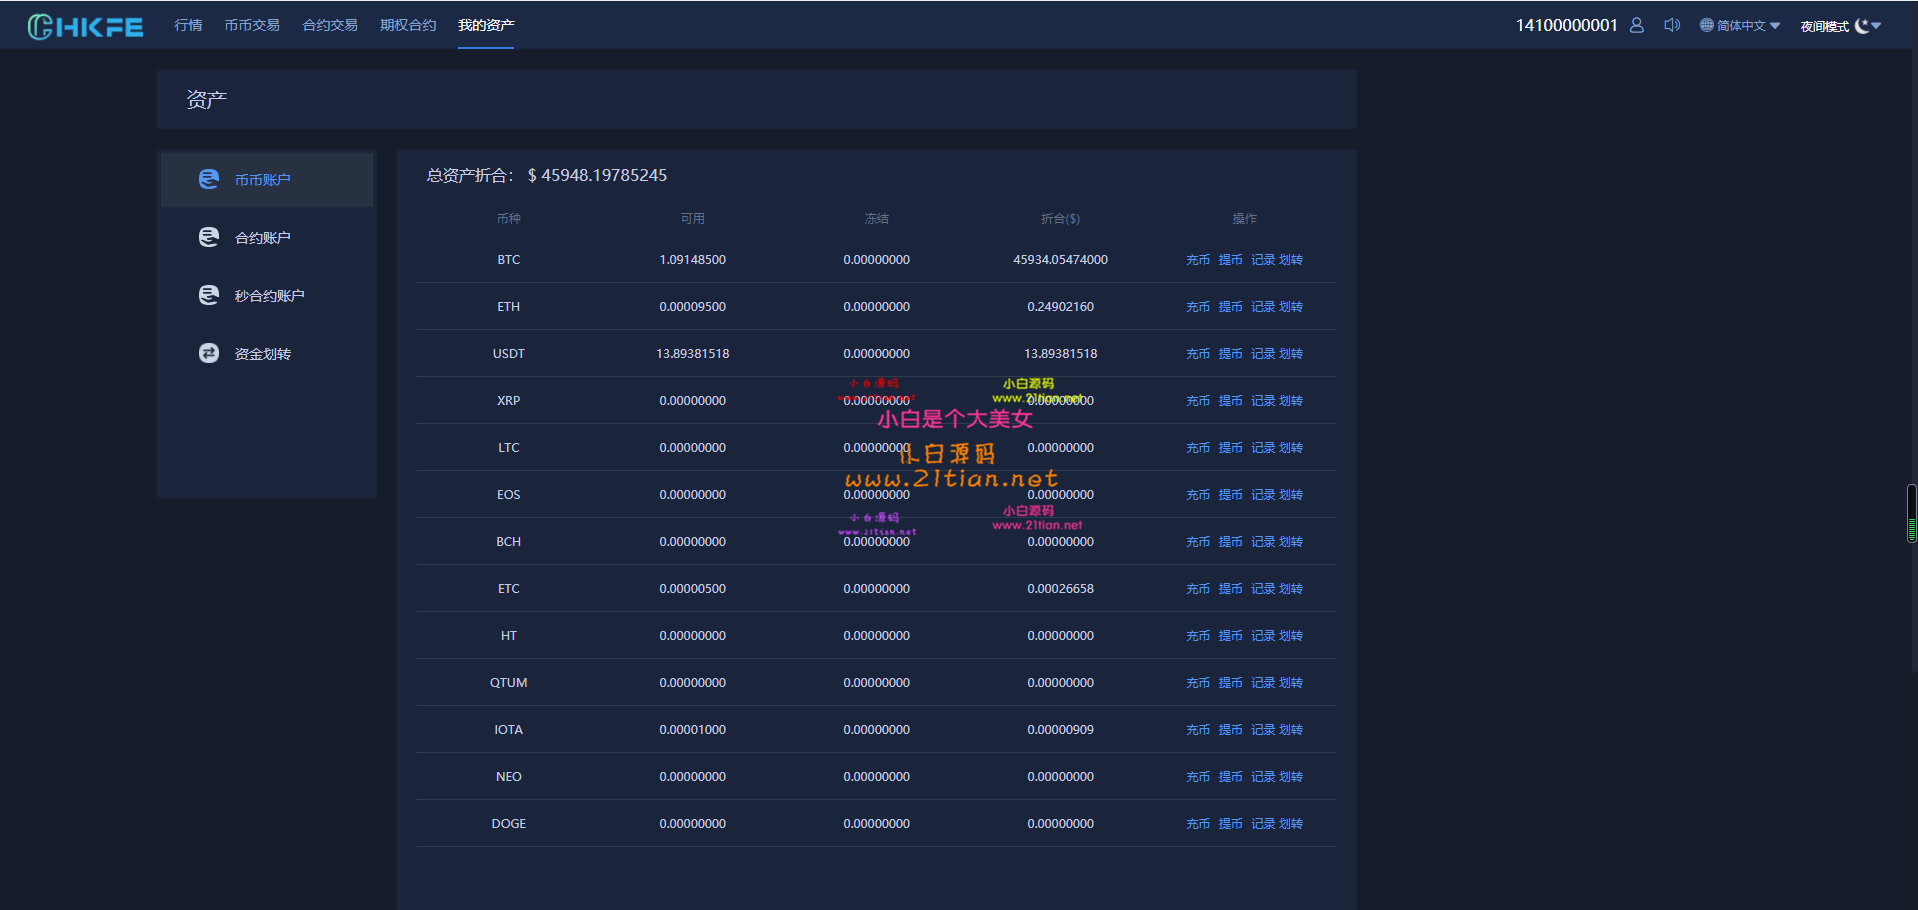Click 提币 in XRP row

pos(1230,401)
